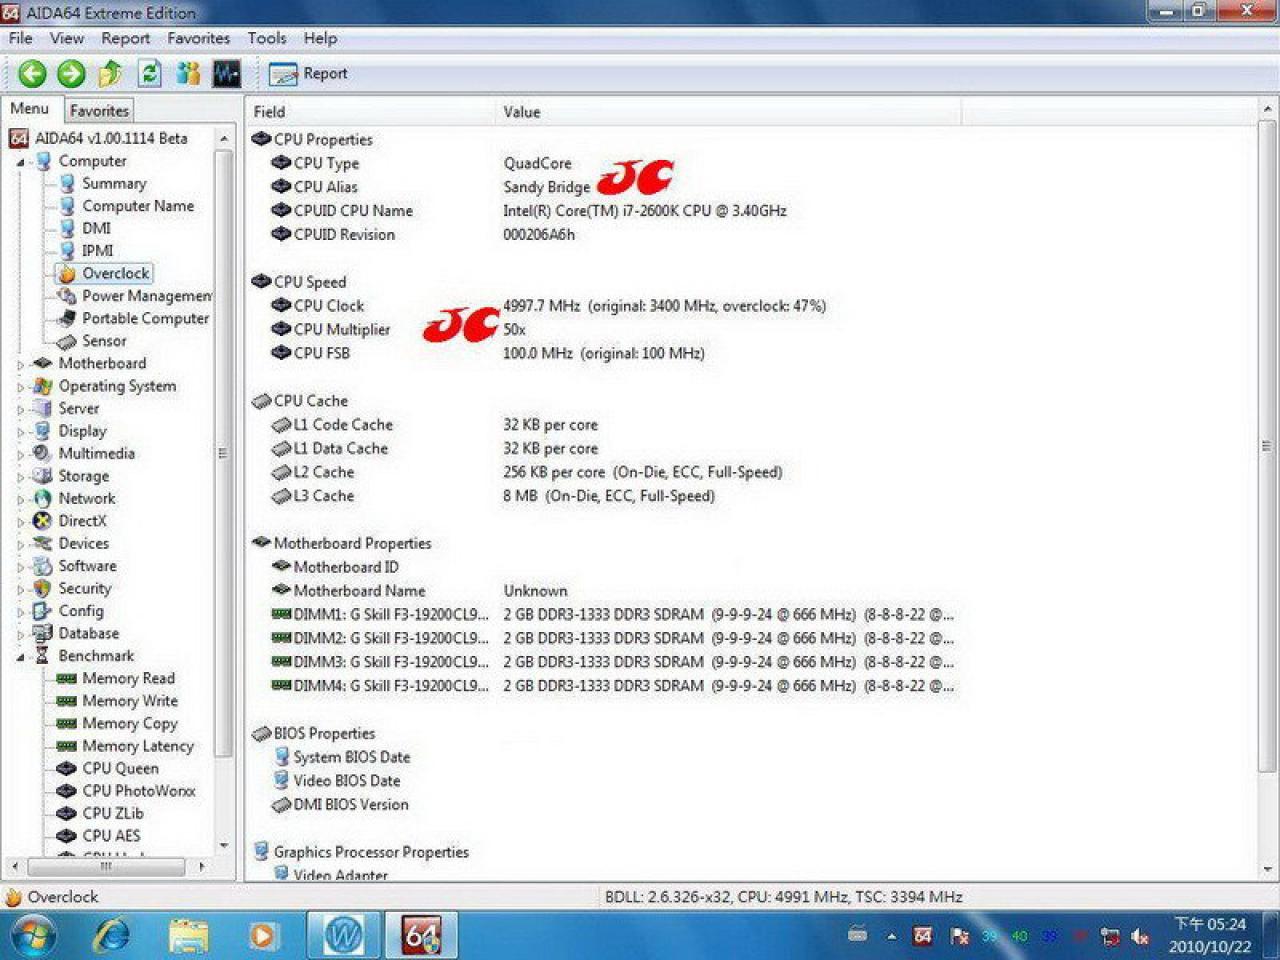Select Power Management in the tree
The image size is (1280, 960).
tap(146, 295)
